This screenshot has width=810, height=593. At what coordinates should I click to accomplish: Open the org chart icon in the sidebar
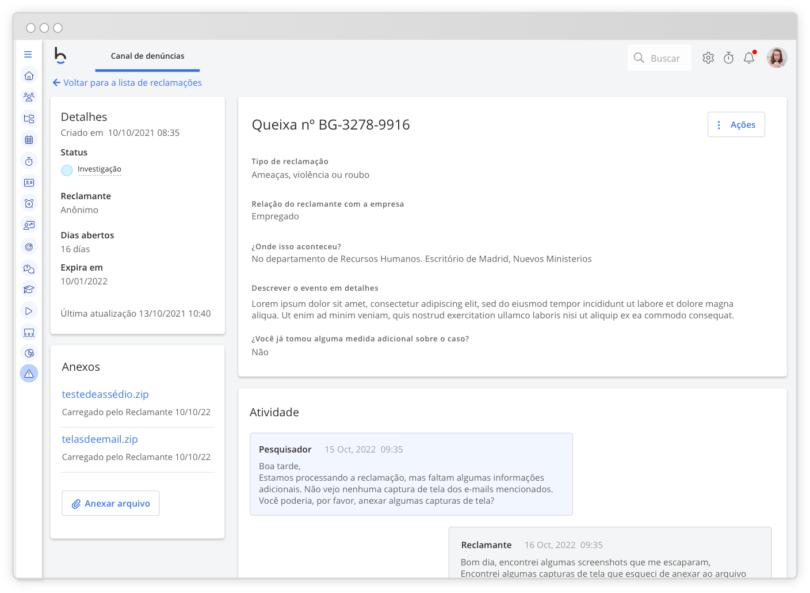click(29, 118)
